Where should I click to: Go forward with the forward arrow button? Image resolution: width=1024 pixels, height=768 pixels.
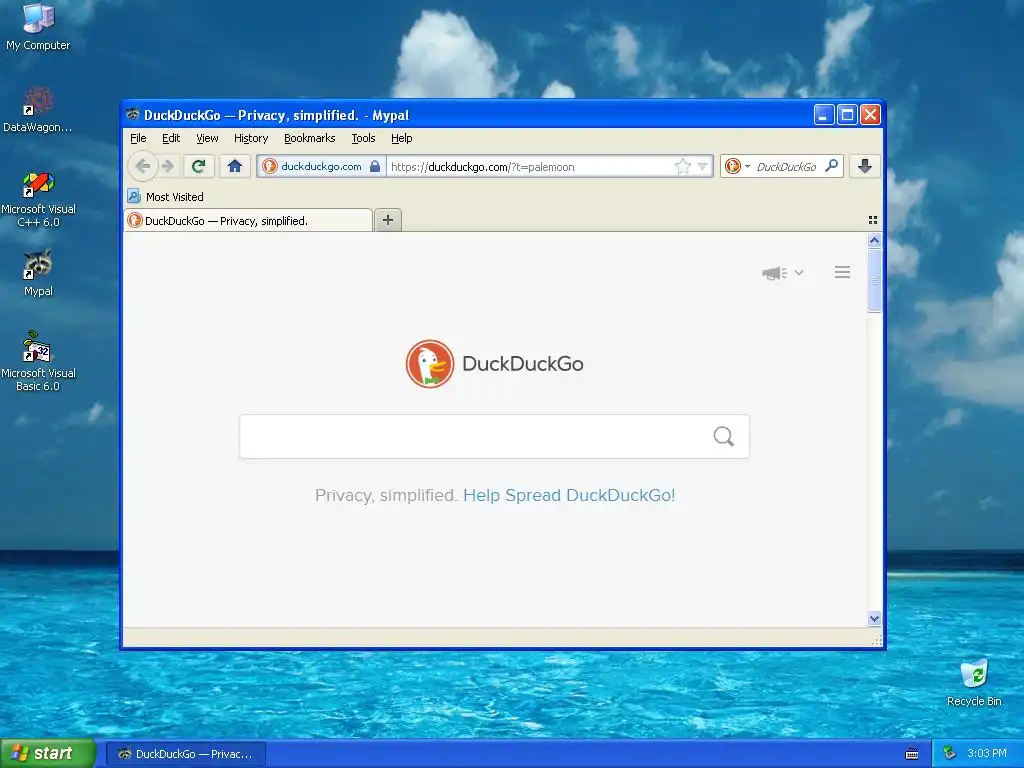pos(168,167)
